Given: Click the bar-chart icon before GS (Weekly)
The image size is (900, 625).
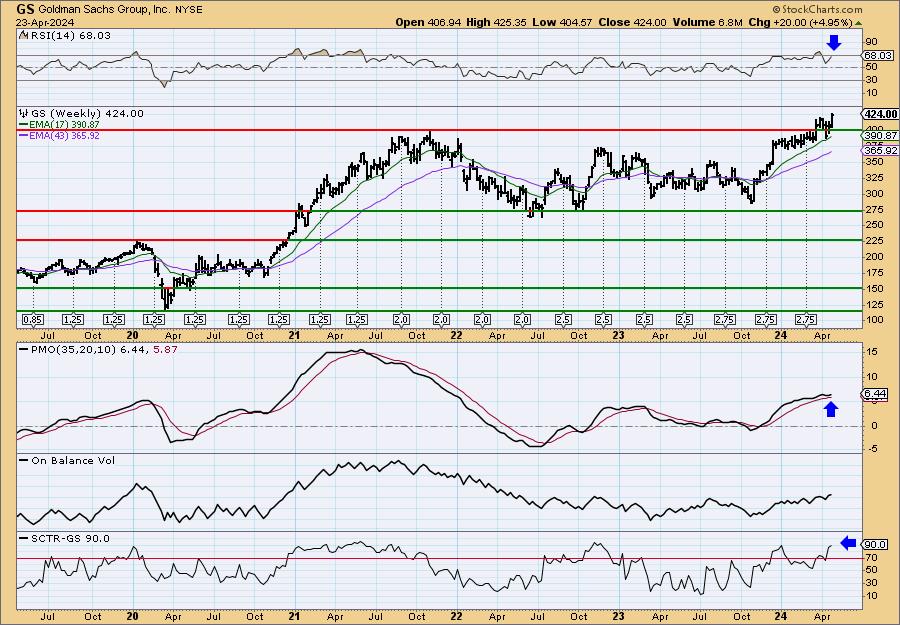Looking at the screenshot, I should 24,114.
